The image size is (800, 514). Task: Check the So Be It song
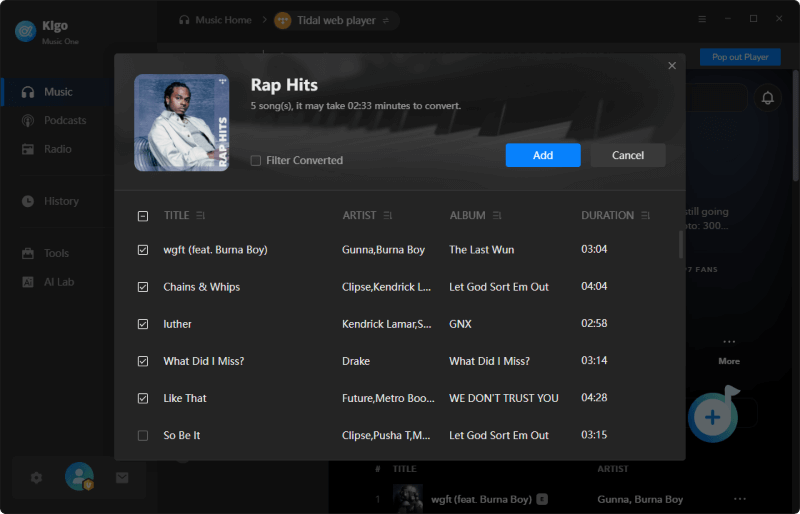pos(143,436)
